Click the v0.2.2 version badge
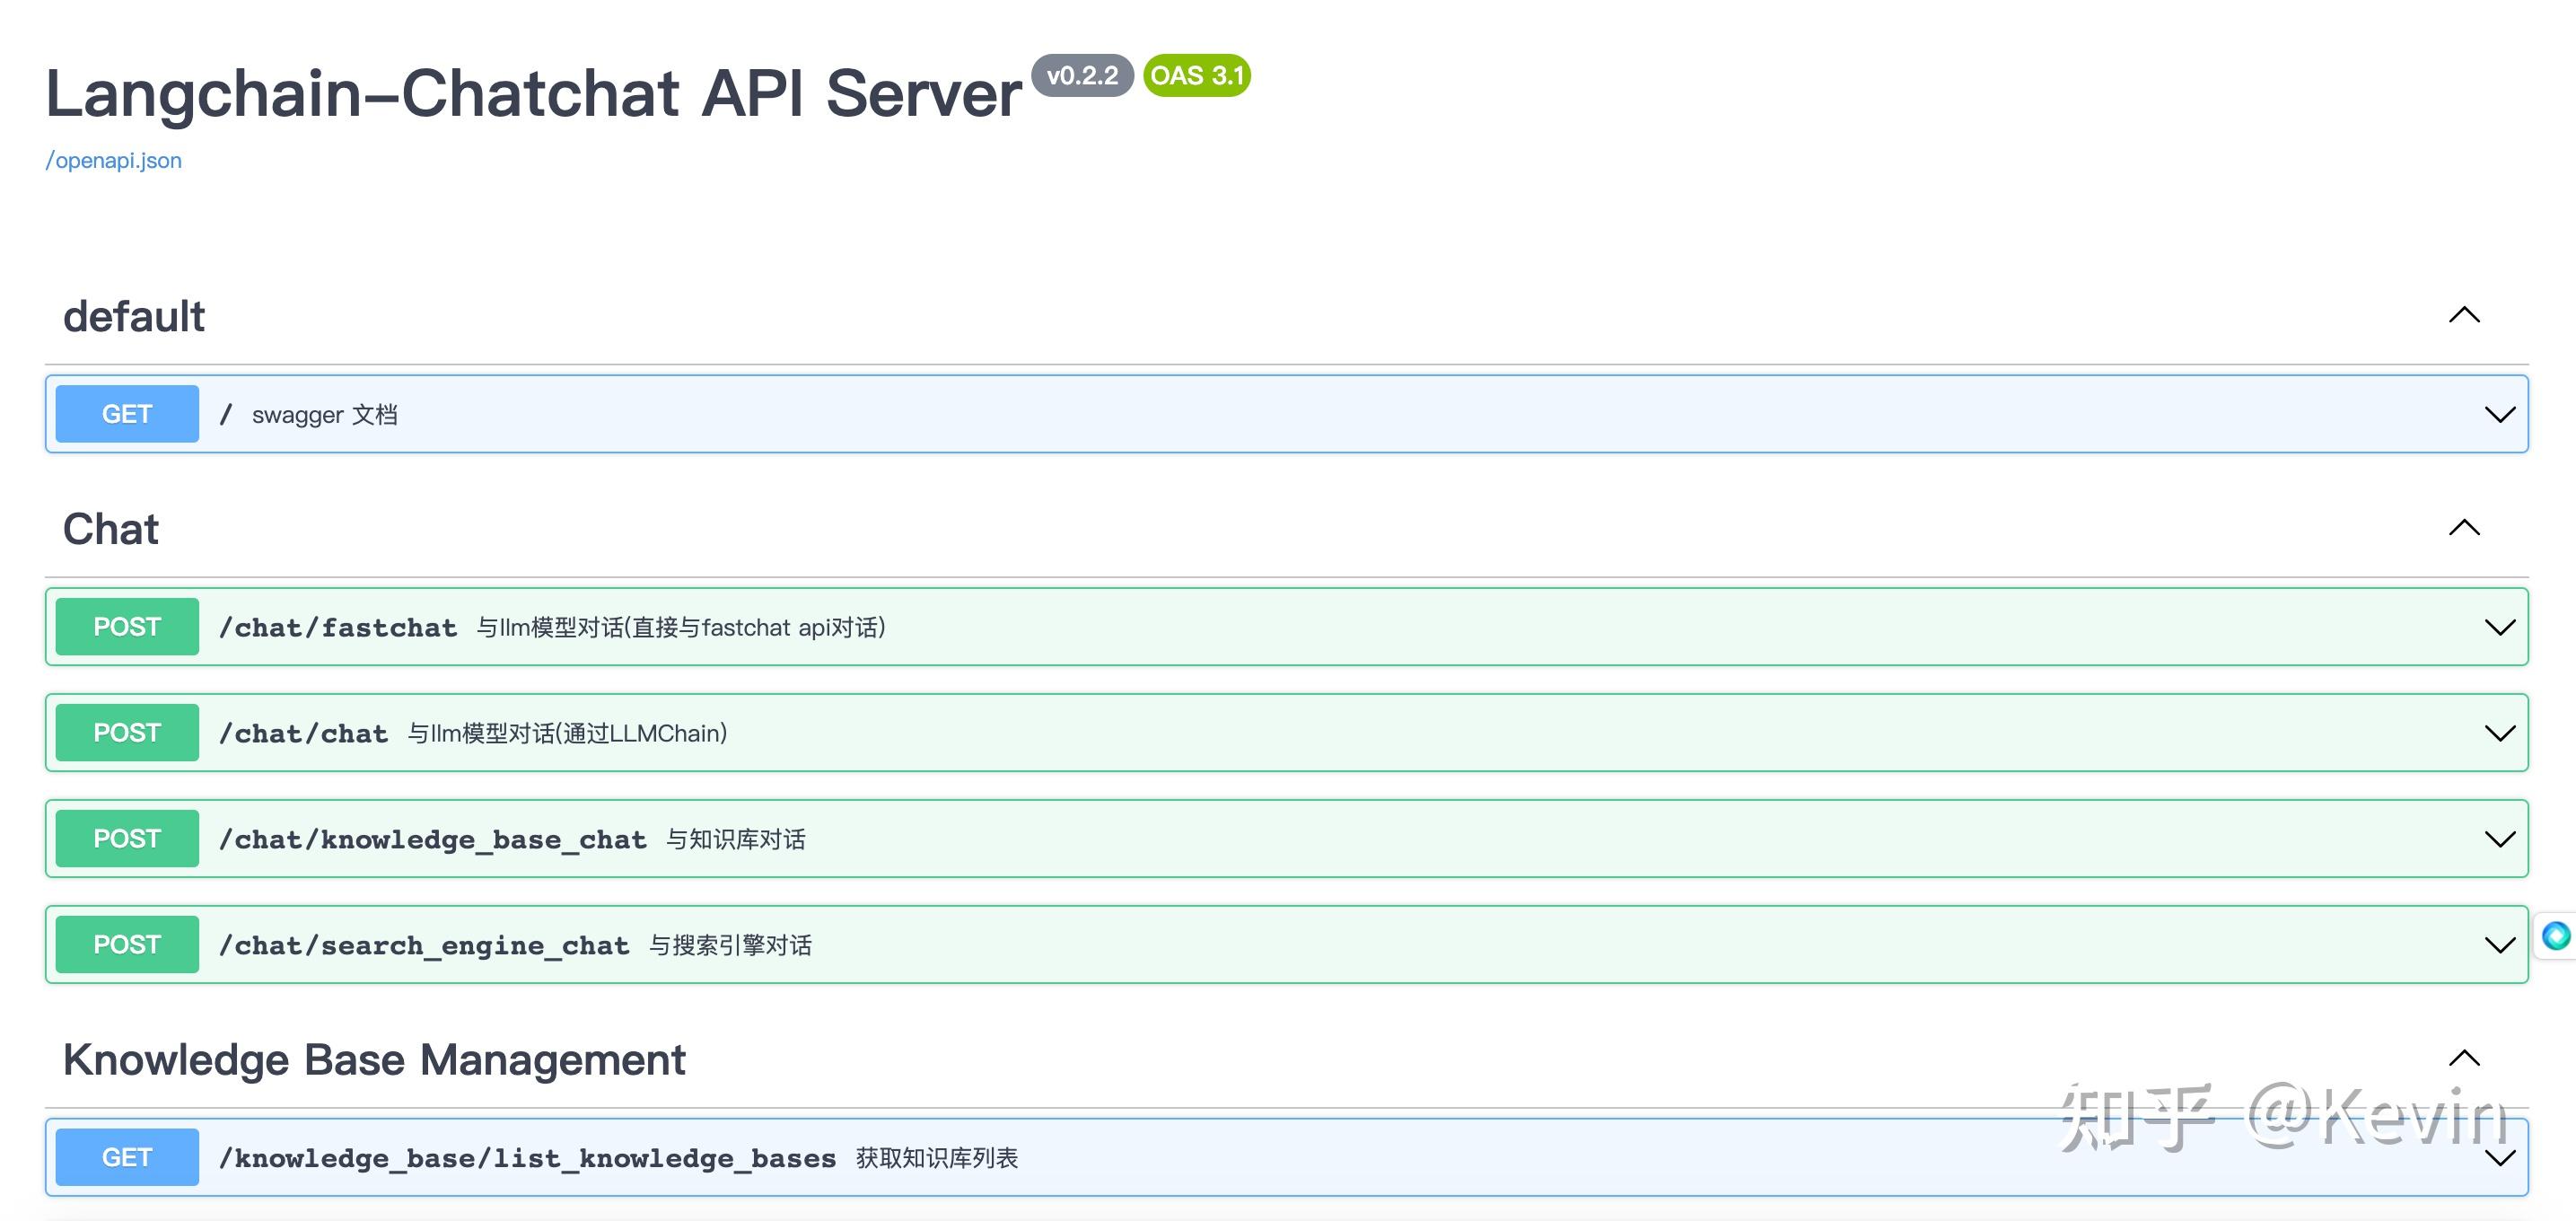The image size is (2576, 1221). point(1082,76)
